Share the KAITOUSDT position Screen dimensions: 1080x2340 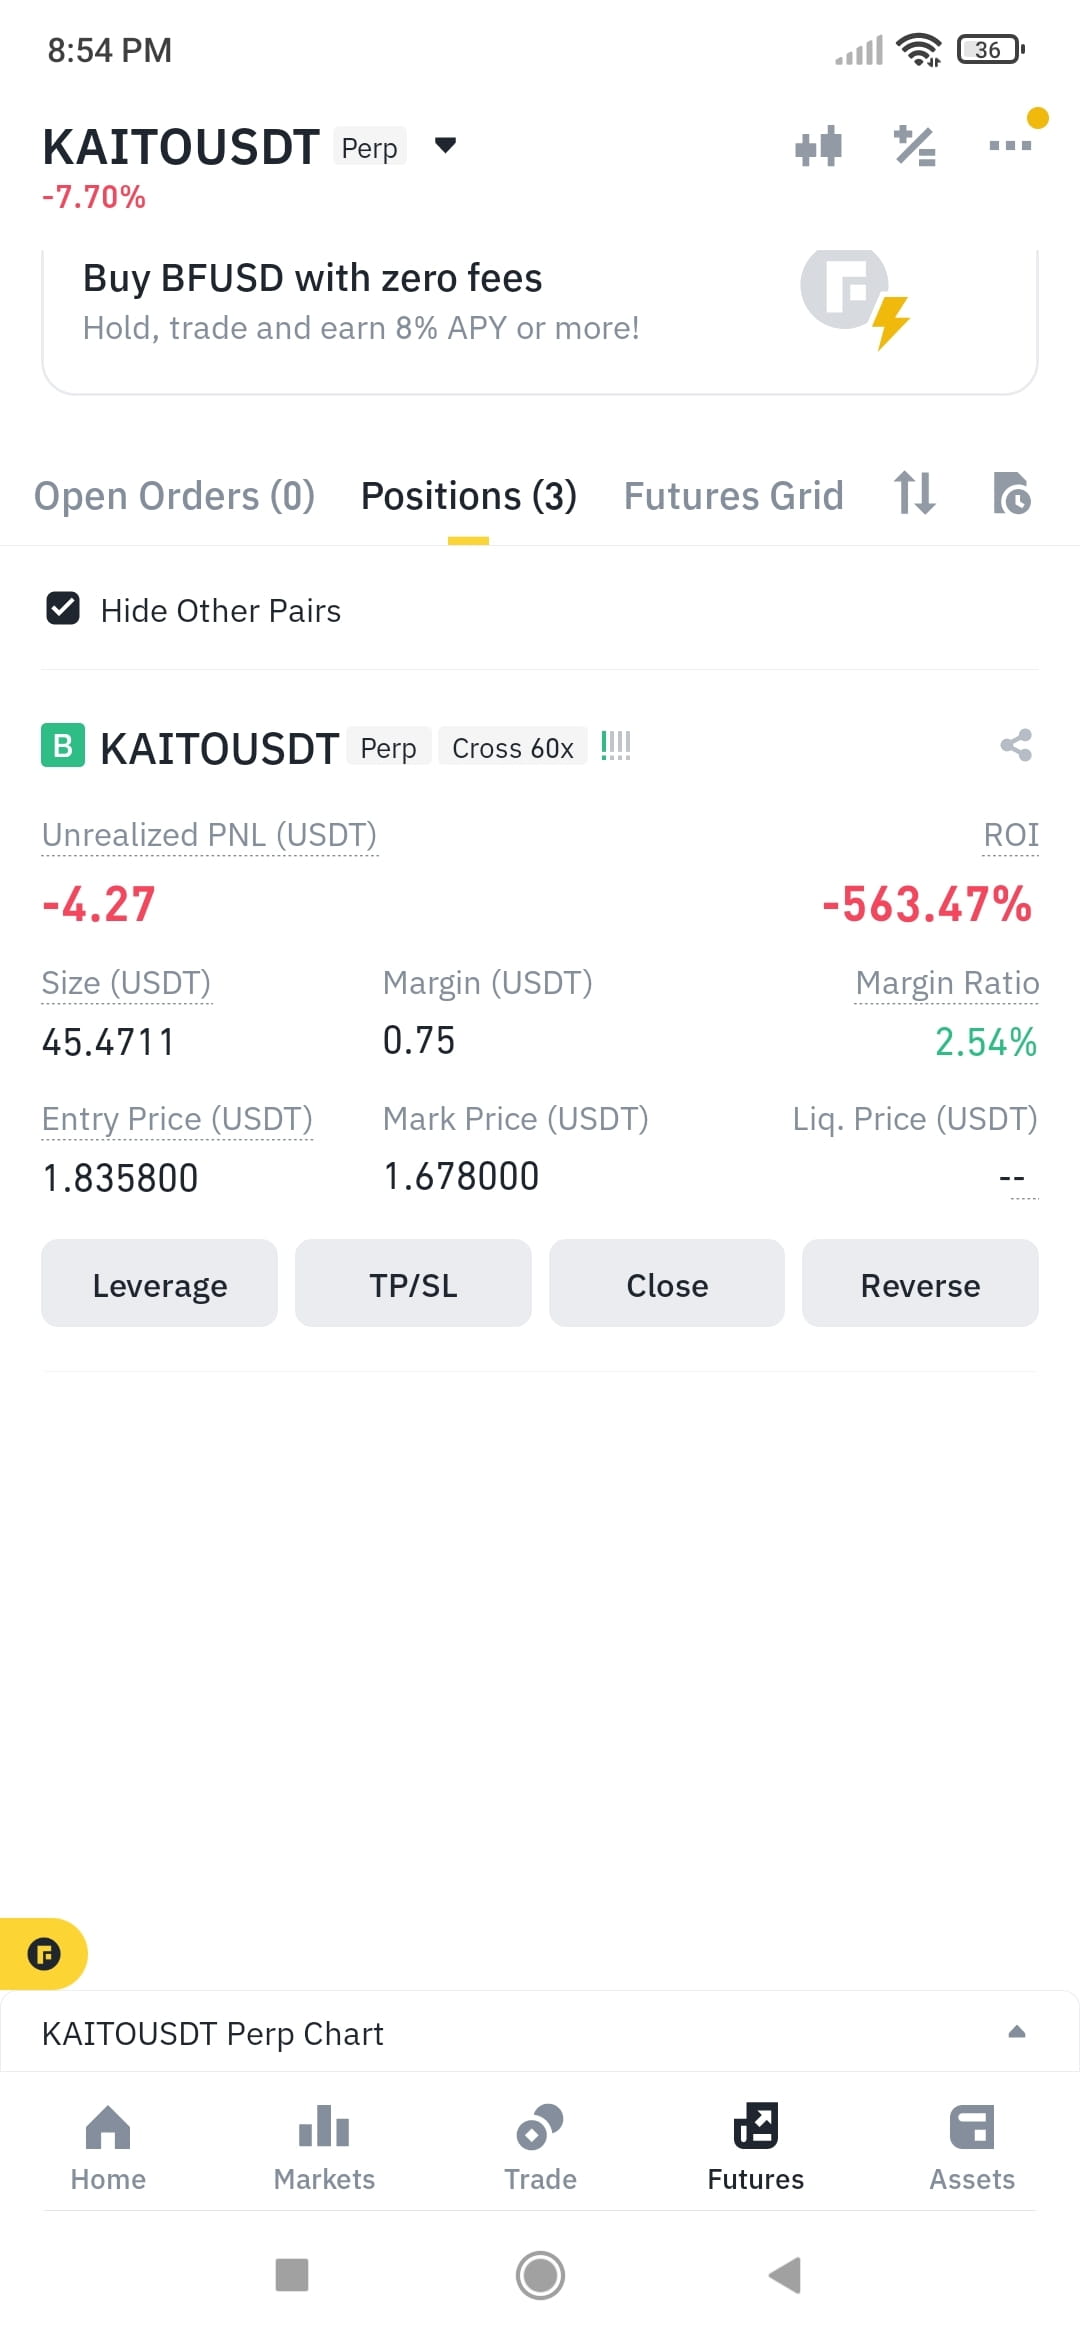(1016, 745)
